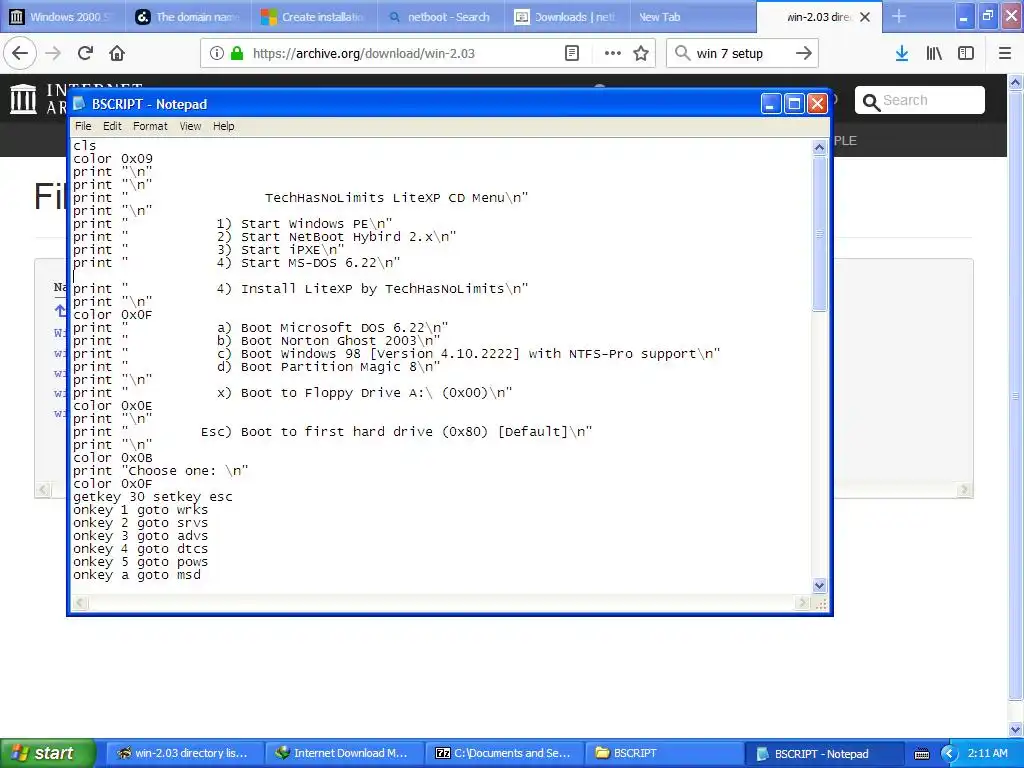Click browser page scrollbar down arrow
This screenshot has height=768, width=1024.
[1016, 729]
